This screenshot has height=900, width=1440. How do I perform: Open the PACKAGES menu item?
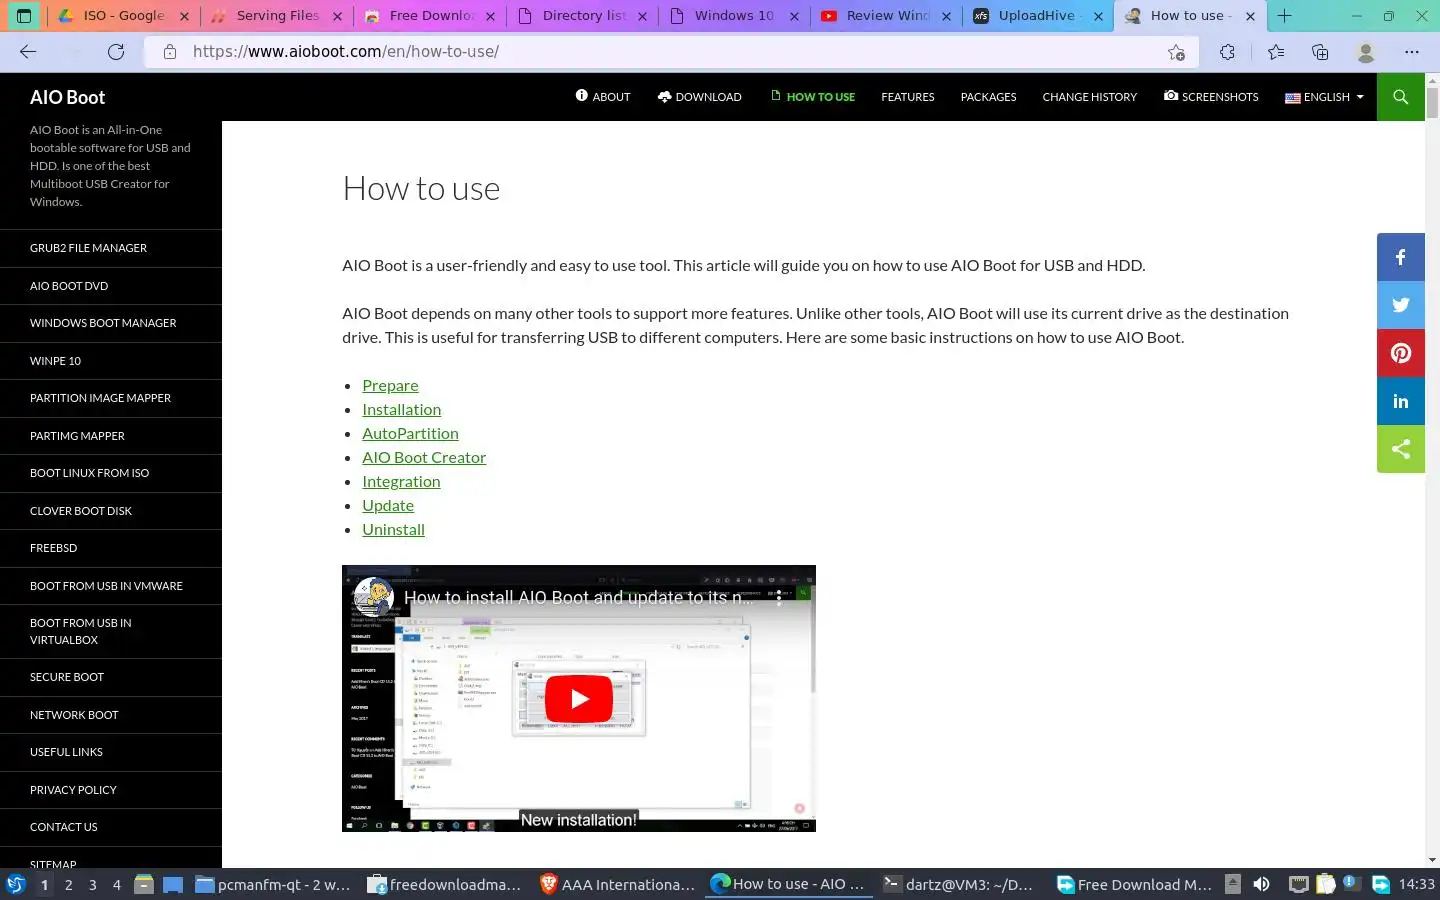988,97
